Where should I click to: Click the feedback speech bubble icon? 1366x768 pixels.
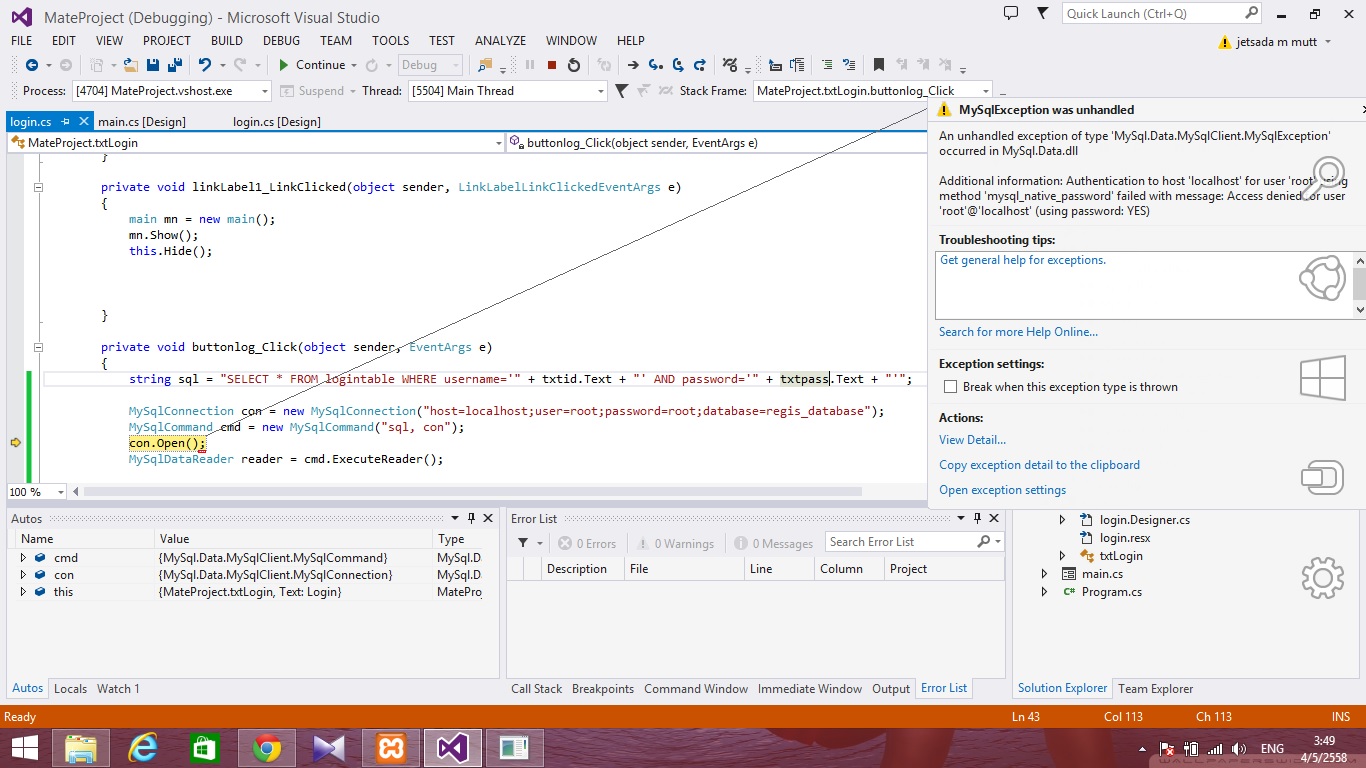click(1011, 13)
